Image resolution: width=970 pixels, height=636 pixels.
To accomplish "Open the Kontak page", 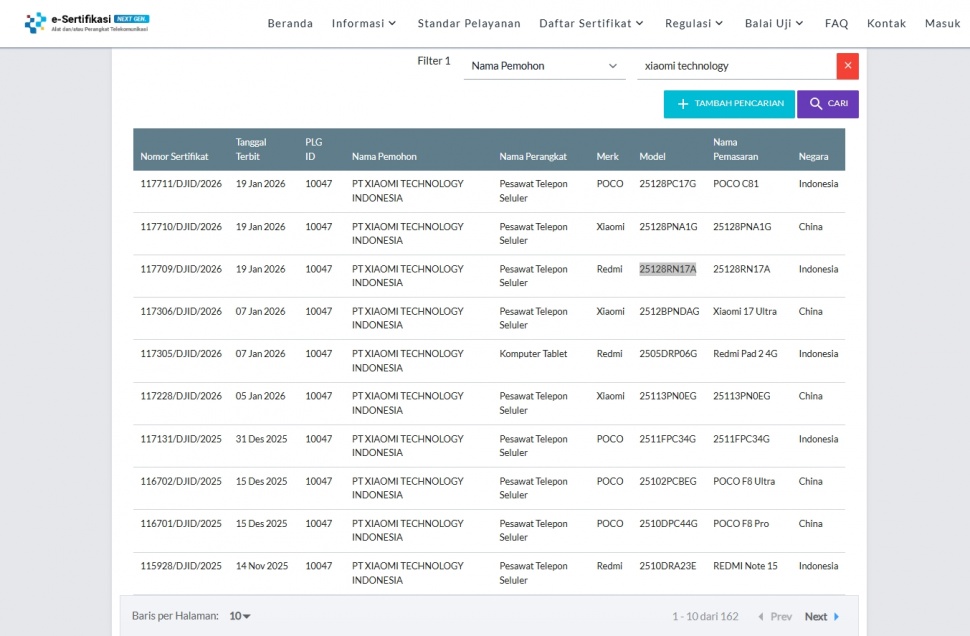I will (886, 23).
